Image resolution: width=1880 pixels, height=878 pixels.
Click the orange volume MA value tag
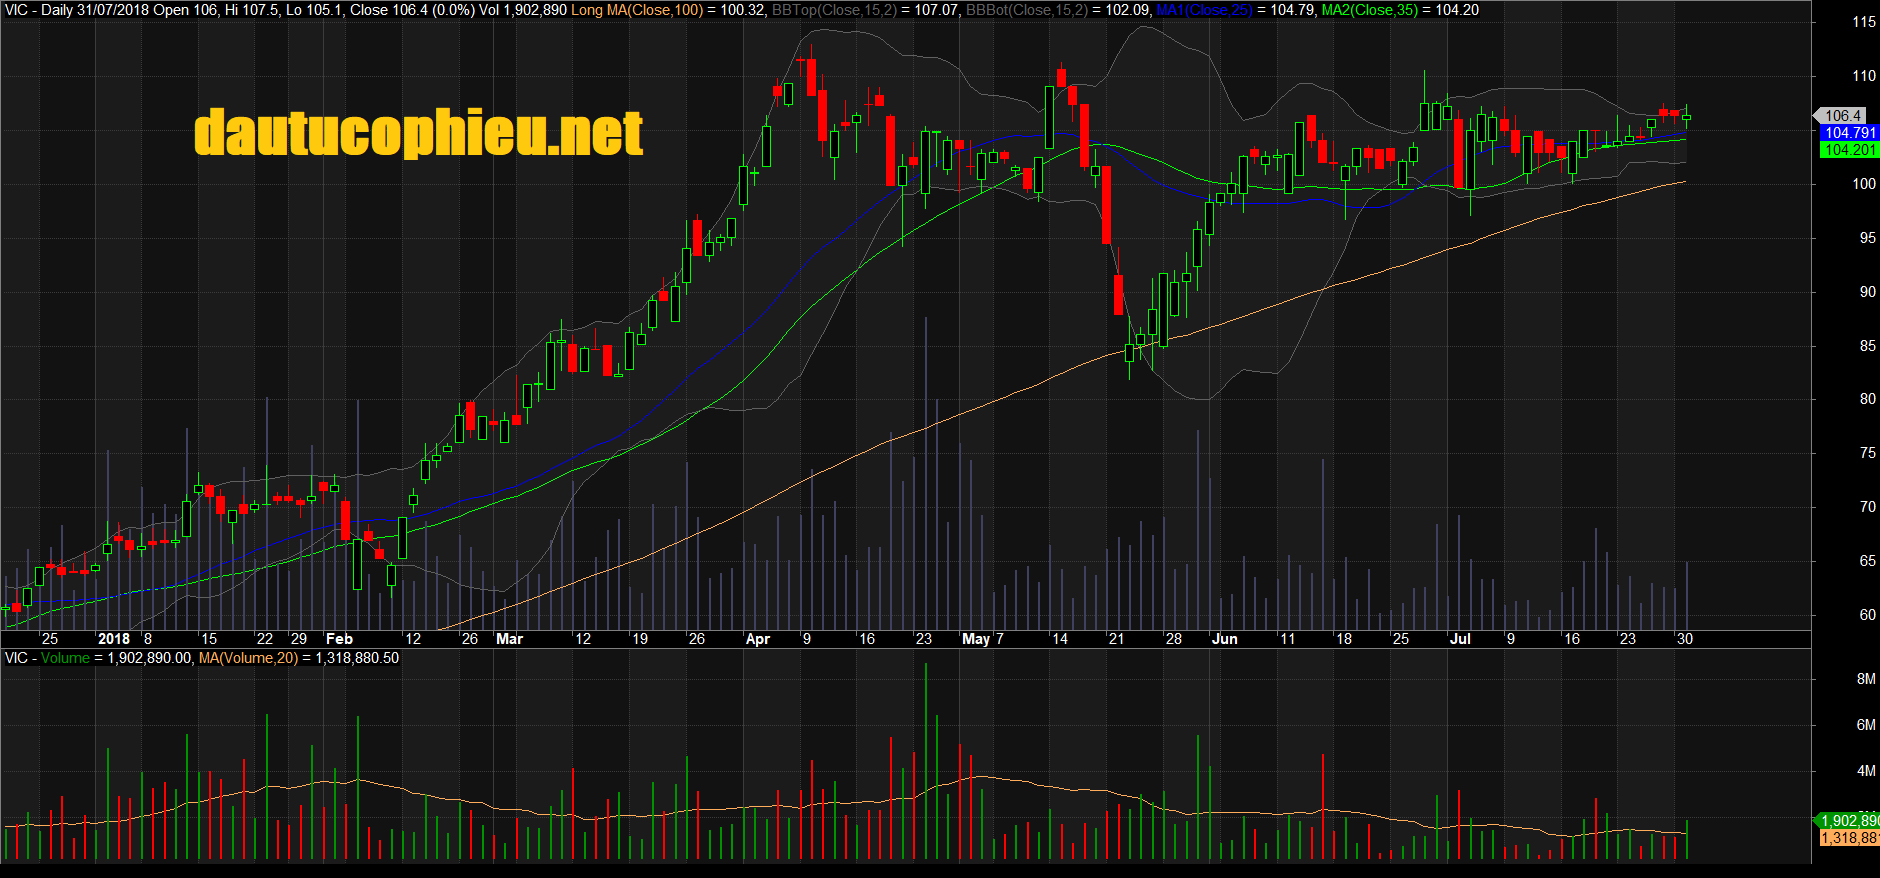pyautogui.click(x=1849, y=838)
